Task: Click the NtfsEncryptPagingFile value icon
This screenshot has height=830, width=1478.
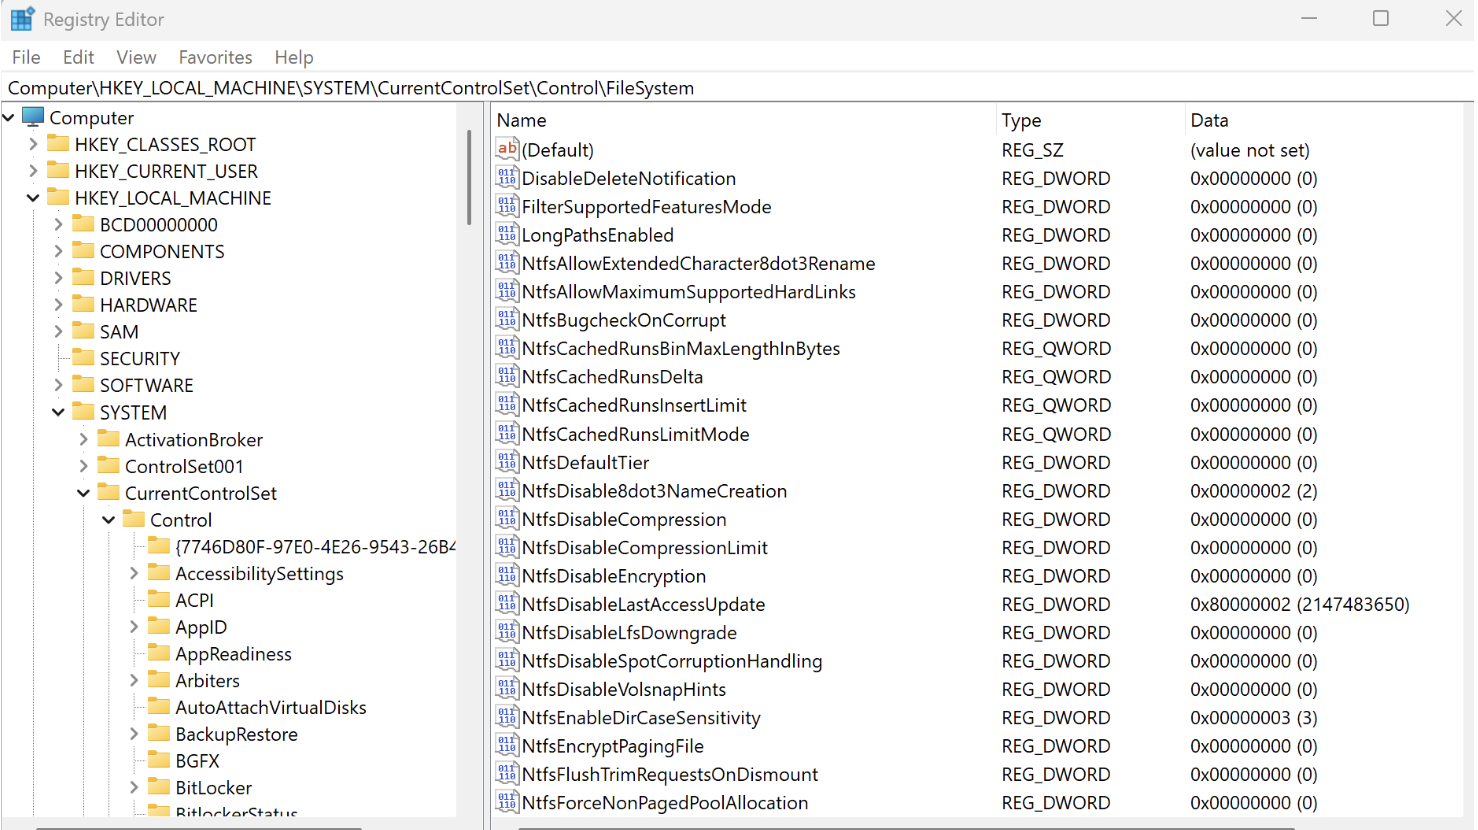Action: coord(507,746)
